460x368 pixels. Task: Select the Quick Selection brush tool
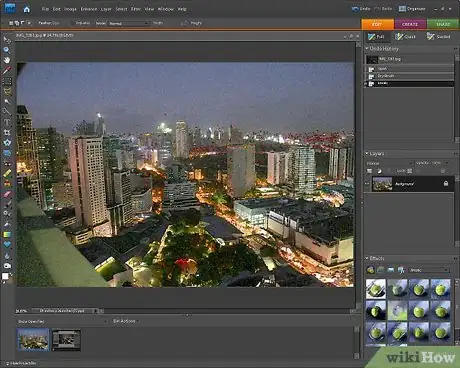7,111
